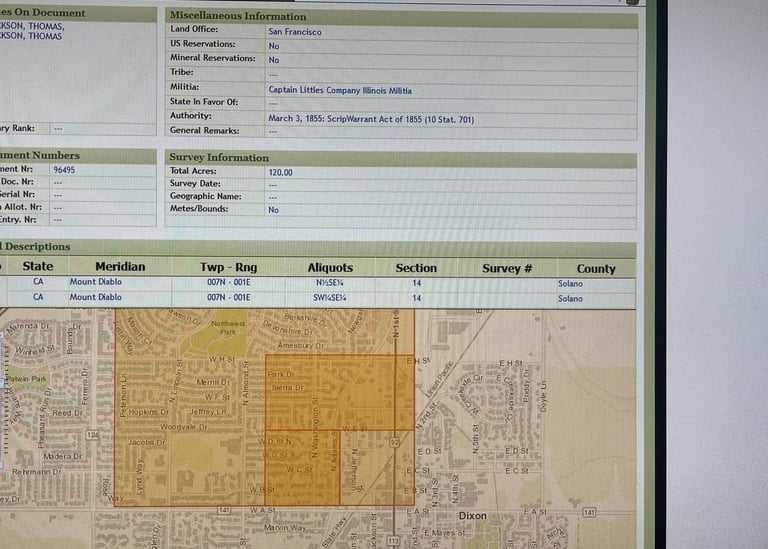Click the Captain Littles Company Illinois Militia value
This screenshot has height=549, width=768.
pos(340,90)
